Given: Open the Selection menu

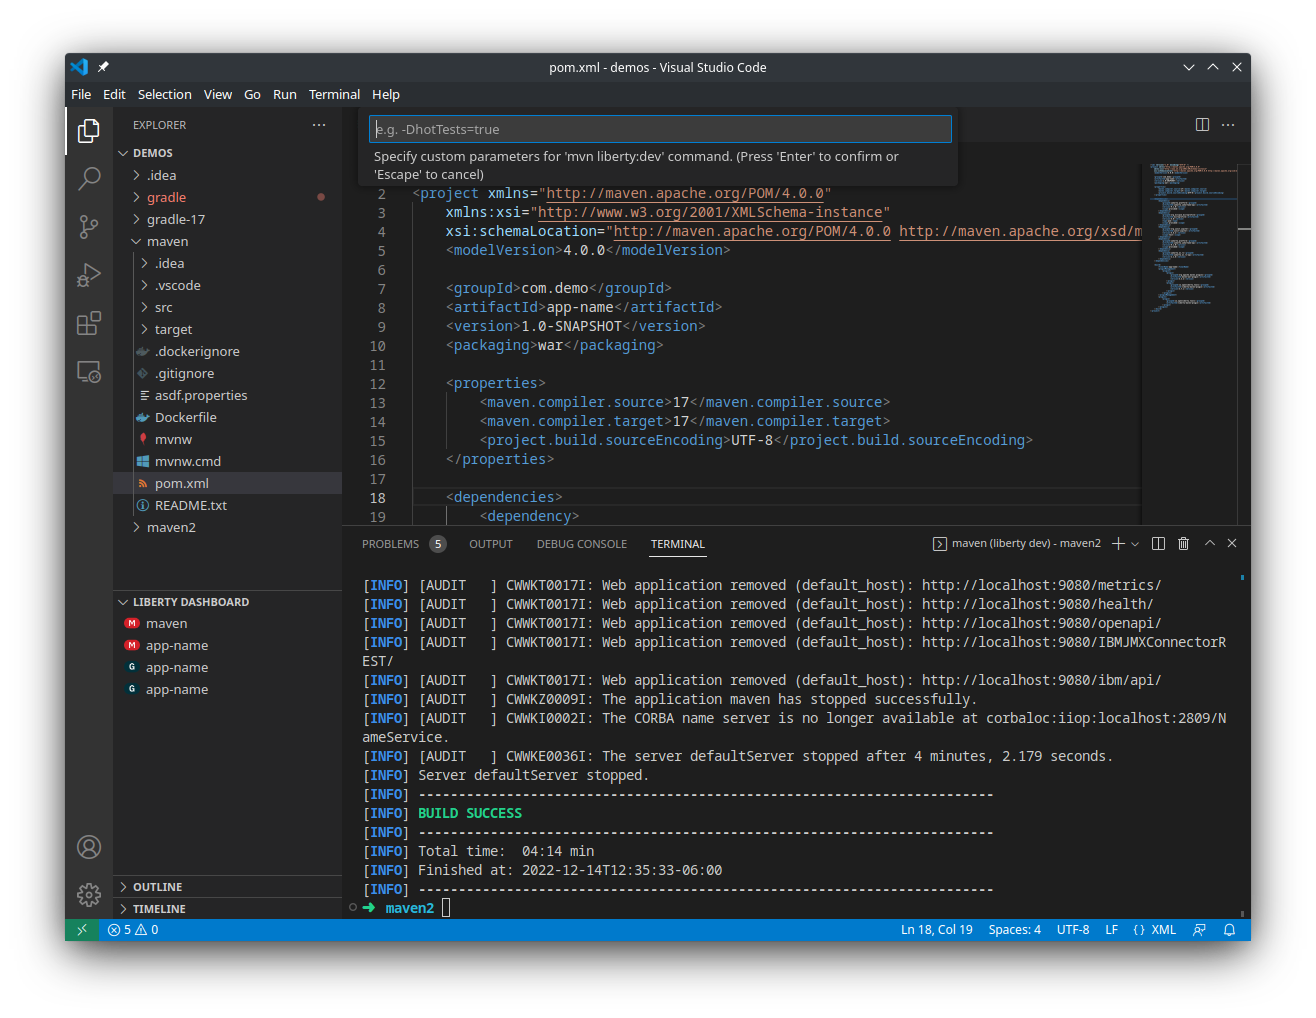Looking at the screenshot, I should tap(164, 94).
